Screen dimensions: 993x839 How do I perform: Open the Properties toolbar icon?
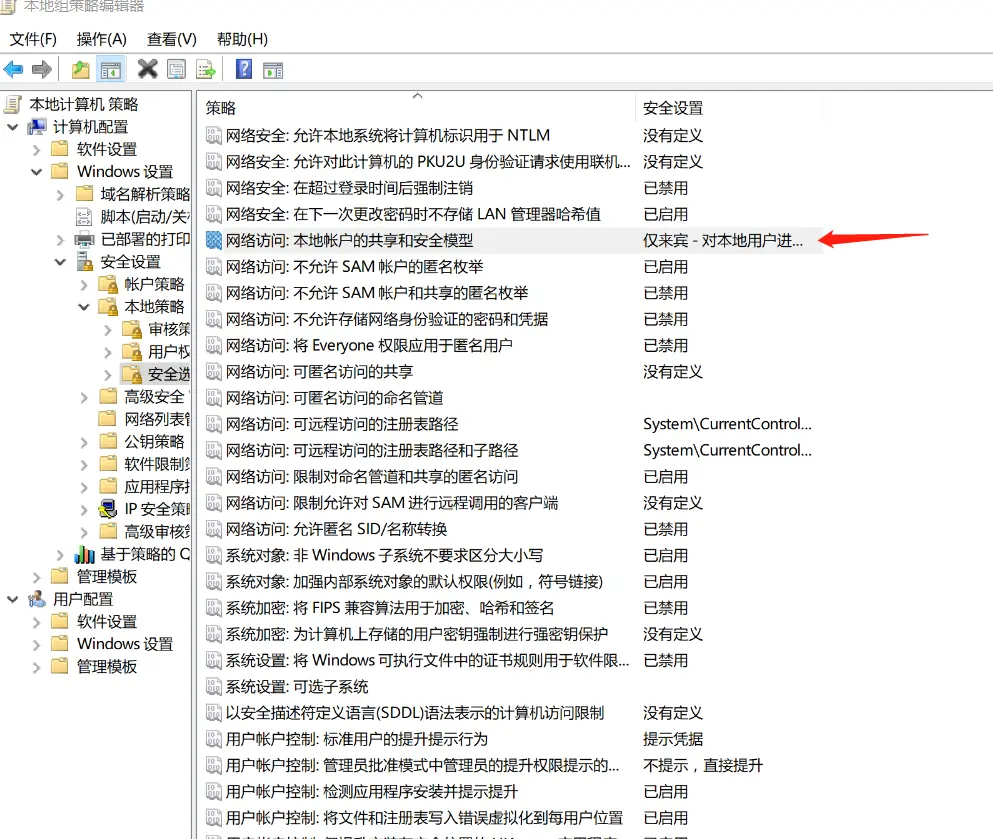(x=177, y=69)
